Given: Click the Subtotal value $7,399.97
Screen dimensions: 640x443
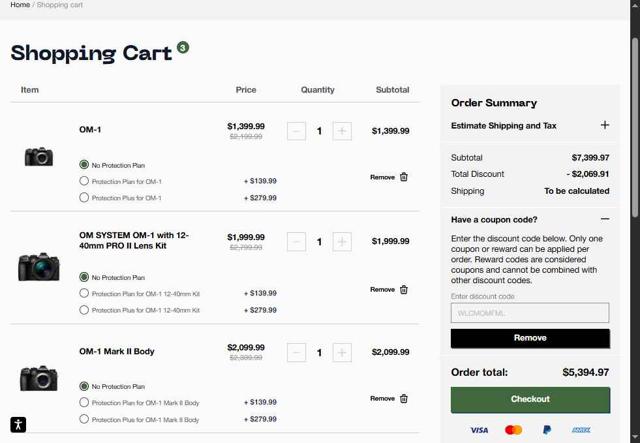Looking at the screenshot, I should coord(591,158).
